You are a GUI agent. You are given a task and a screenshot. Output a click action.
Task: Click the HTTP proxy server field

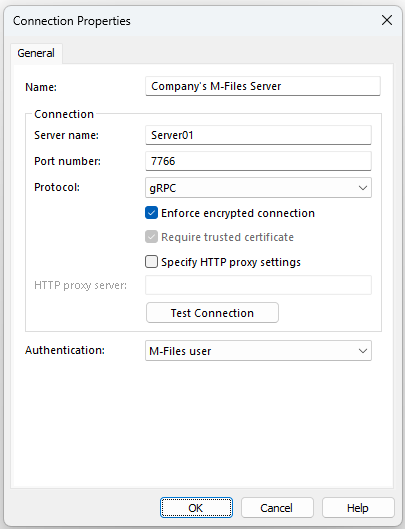259,285
